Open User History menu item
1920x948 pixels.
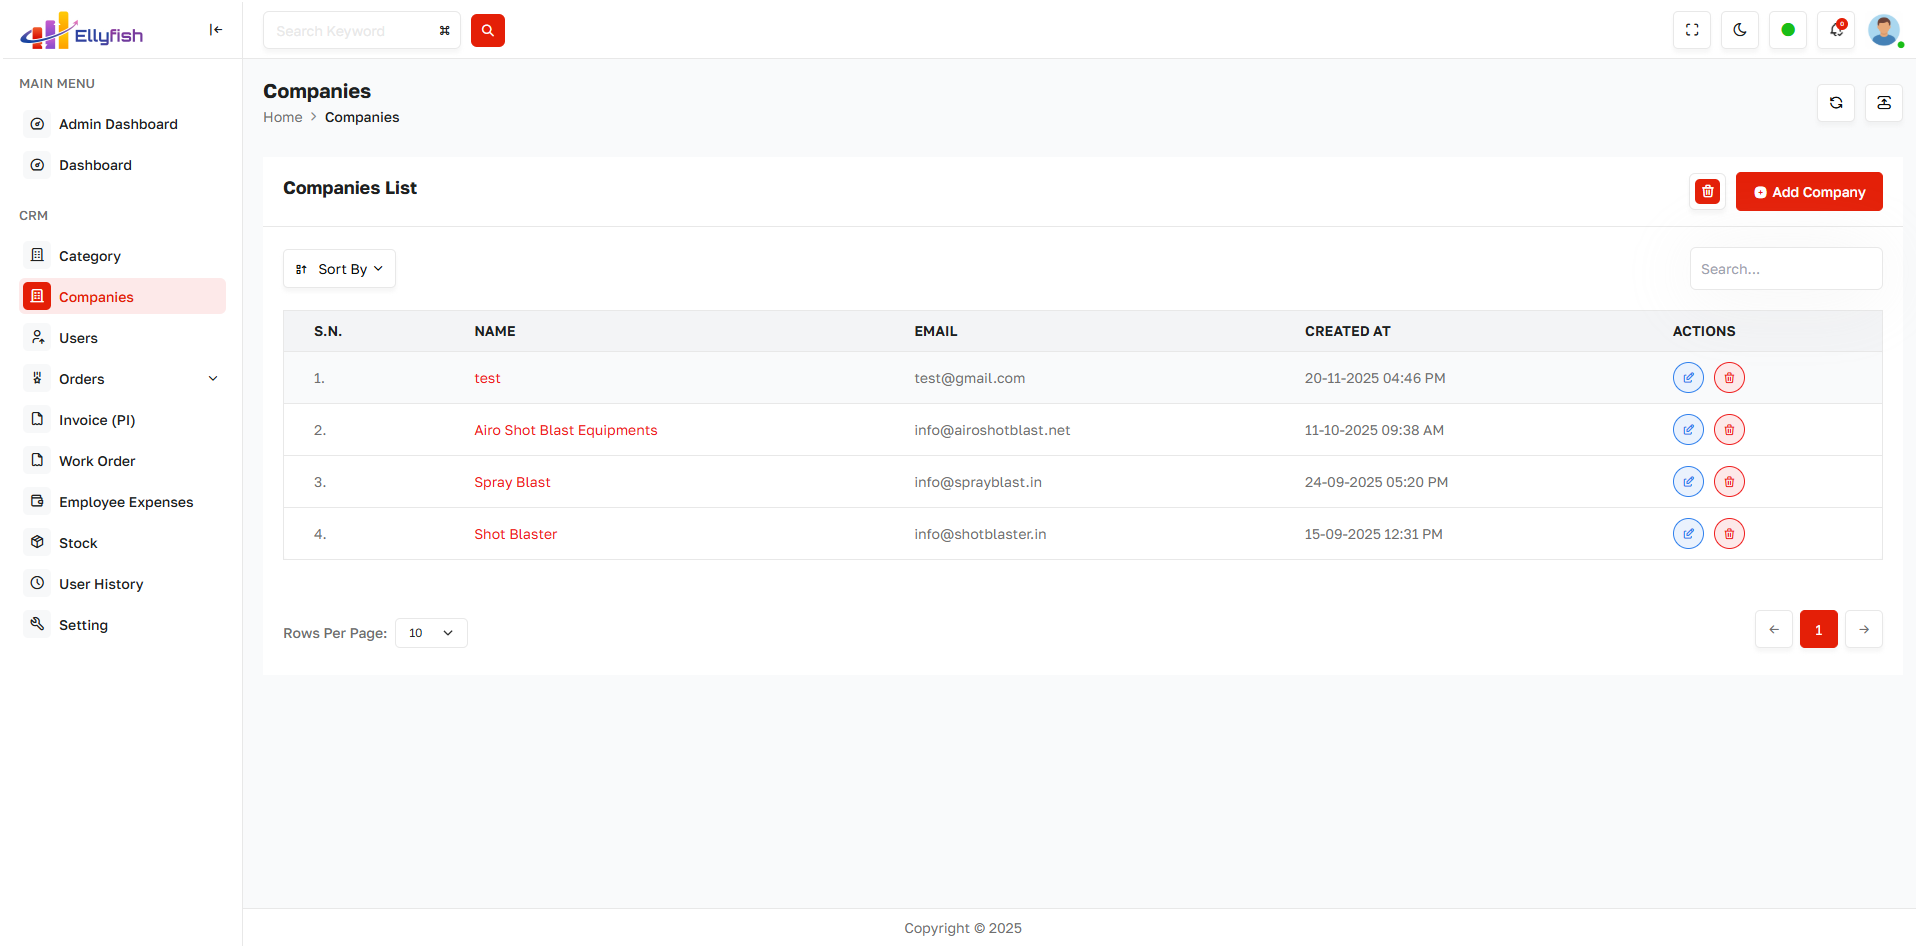[101, 584]
